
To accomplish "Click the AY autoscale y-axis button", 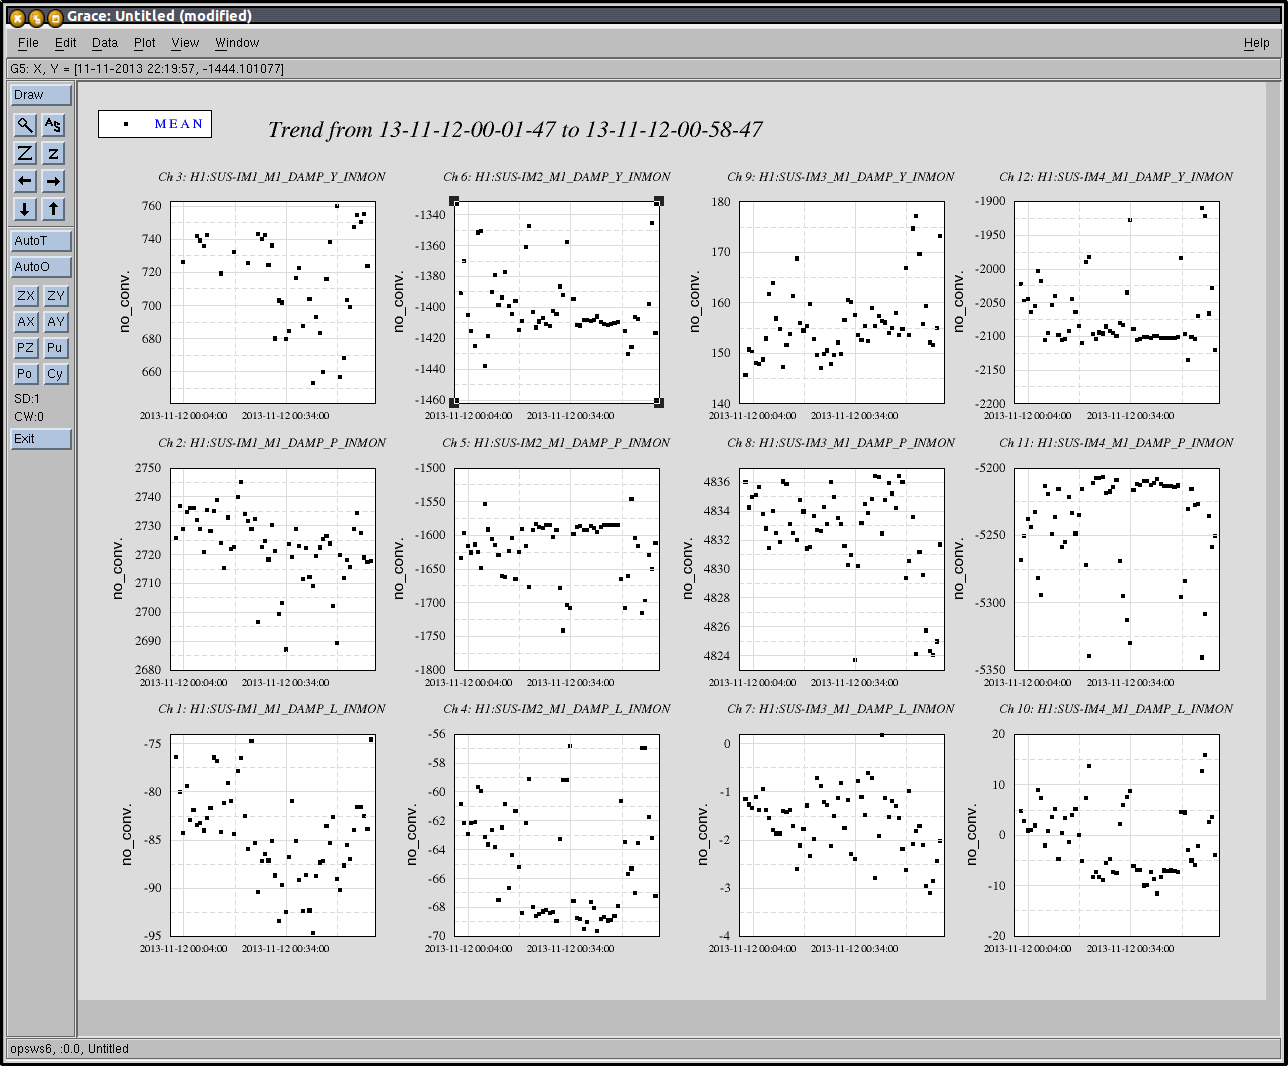I will tap(55, 322).
